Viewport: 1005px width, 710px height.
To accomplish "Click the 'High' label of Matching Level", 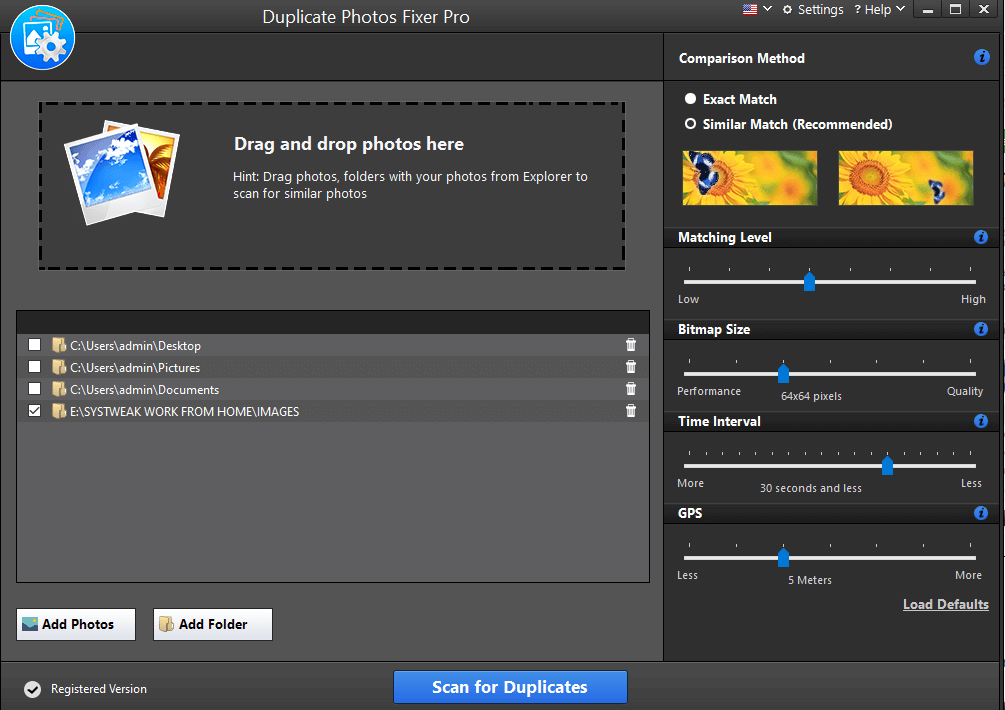I will [973, 299].
